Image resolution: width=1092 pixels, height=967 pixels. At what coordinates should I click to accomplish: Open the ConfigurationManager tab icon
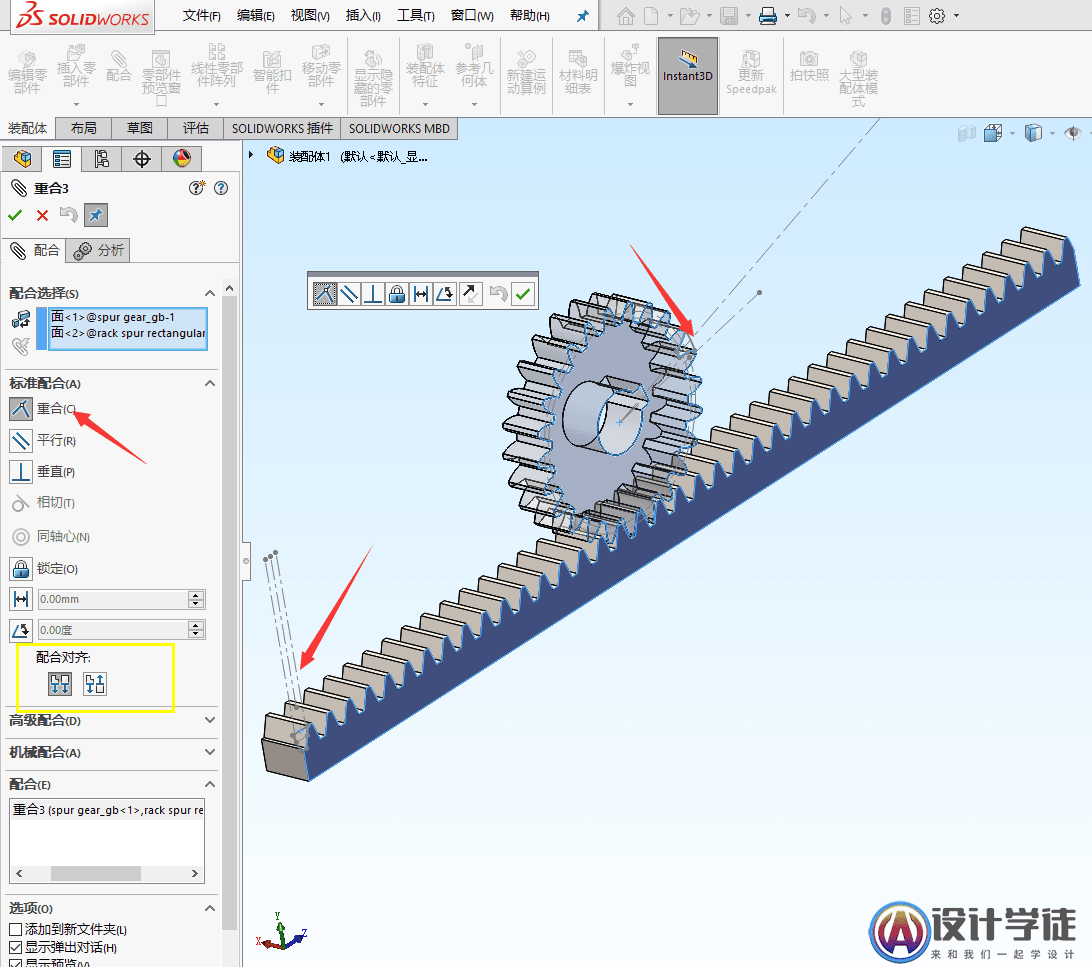coord(102,159)
